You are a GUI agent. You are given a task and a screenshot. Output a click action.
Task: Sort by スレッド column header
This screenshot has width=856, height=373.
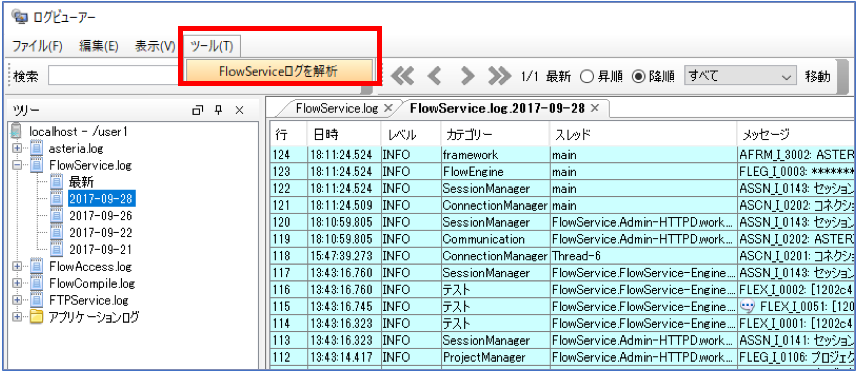pos(643,134)
